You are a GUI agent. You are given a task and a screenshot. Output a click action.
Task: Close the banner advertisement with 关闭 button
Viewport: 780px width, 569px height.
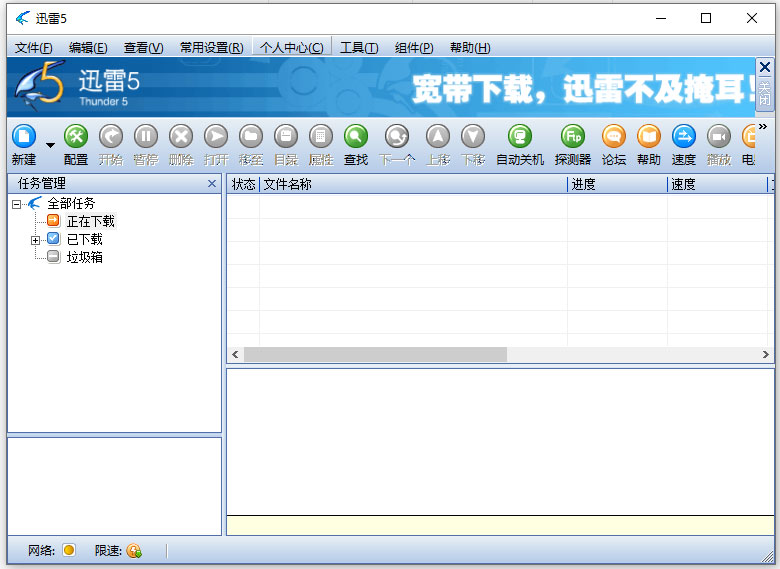[765, 85]
